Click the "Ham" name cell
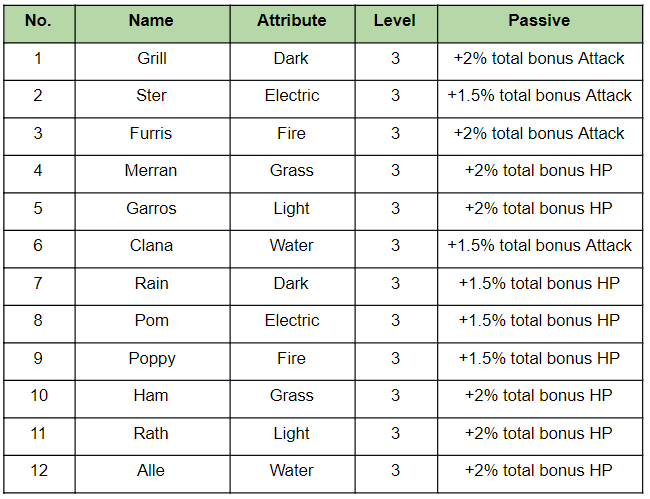This screenshot has width=650, height=499. [151, 396]
